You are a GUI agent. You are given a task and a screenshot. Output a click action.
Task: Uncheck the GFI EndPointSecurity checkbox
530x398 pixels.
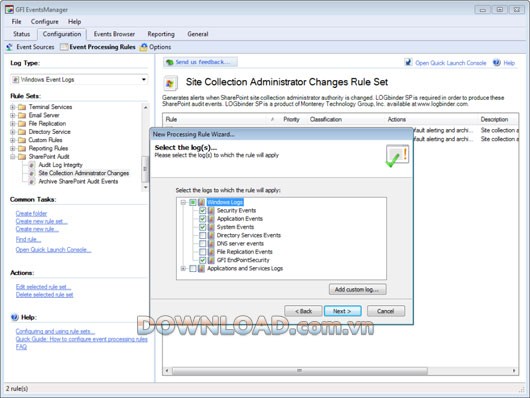click(202, 260)
